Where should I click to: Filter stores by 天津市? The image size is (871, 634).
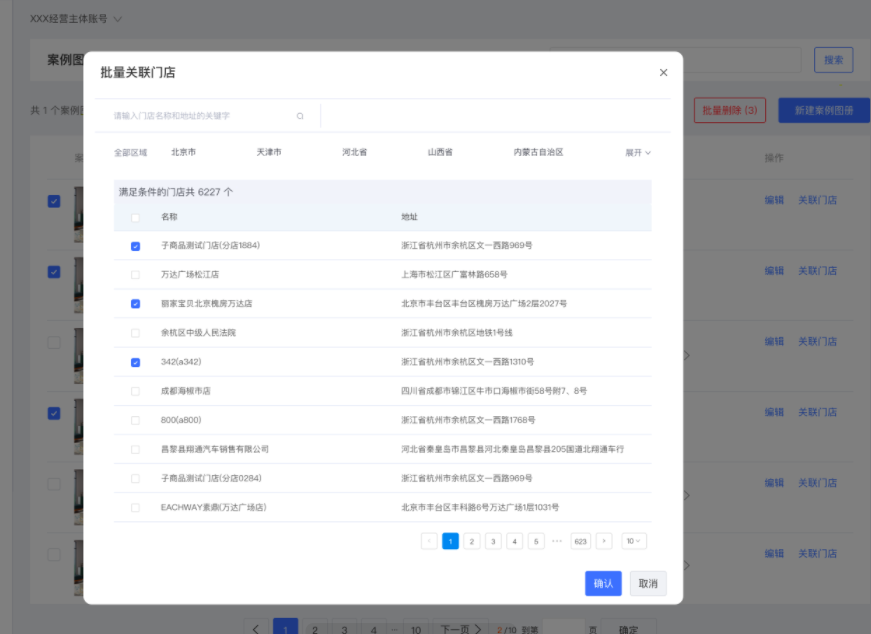(x=269, y=152)
